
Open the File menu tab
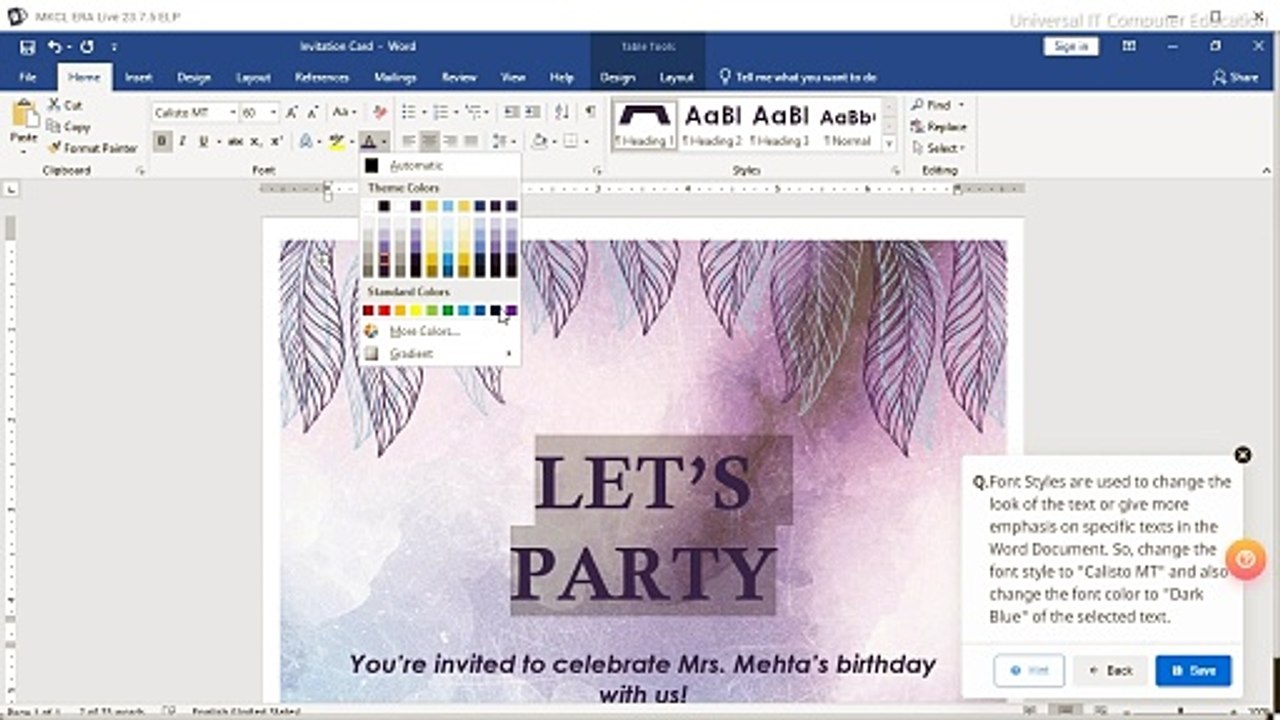28,77
